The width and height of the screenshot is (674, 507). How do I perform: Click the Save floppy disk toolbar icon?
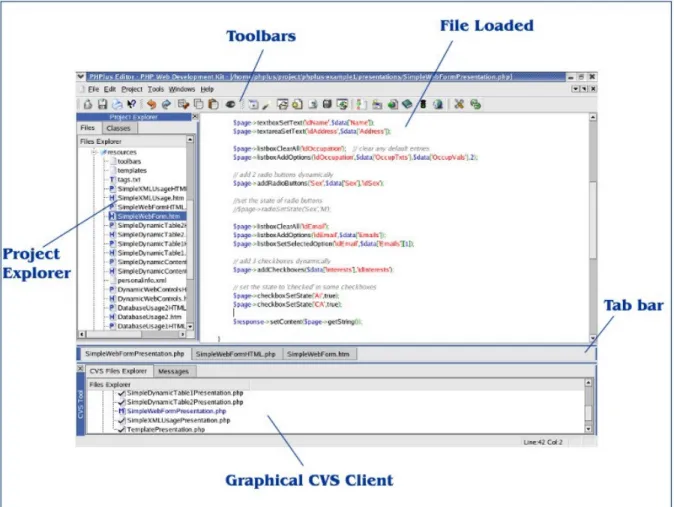coord(102,104)
